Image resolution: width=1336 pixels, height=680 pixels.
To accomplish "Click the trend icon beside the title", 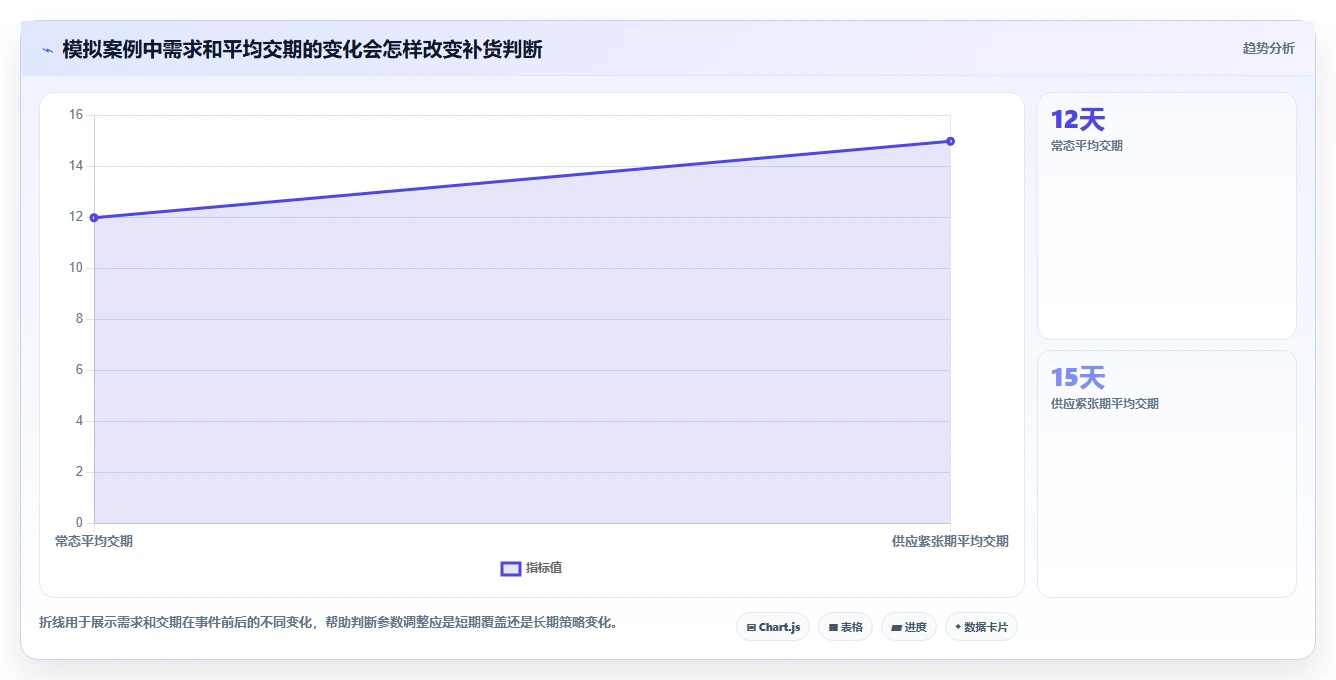I will click(x=47, y=50).
